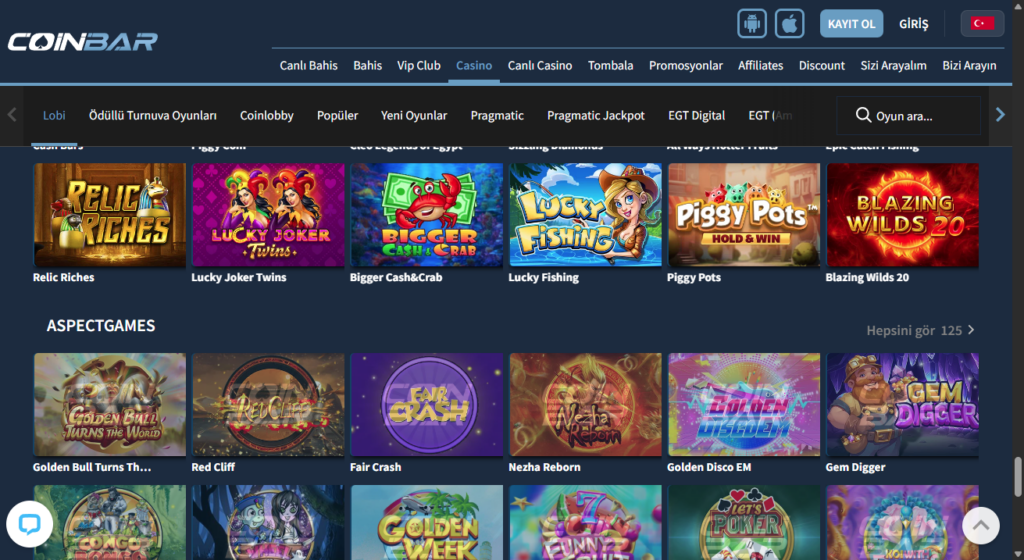The width and height of the screenshot is (1024, 560).
Task: Switch to the Popüler games tab
Action: [337, 116]
